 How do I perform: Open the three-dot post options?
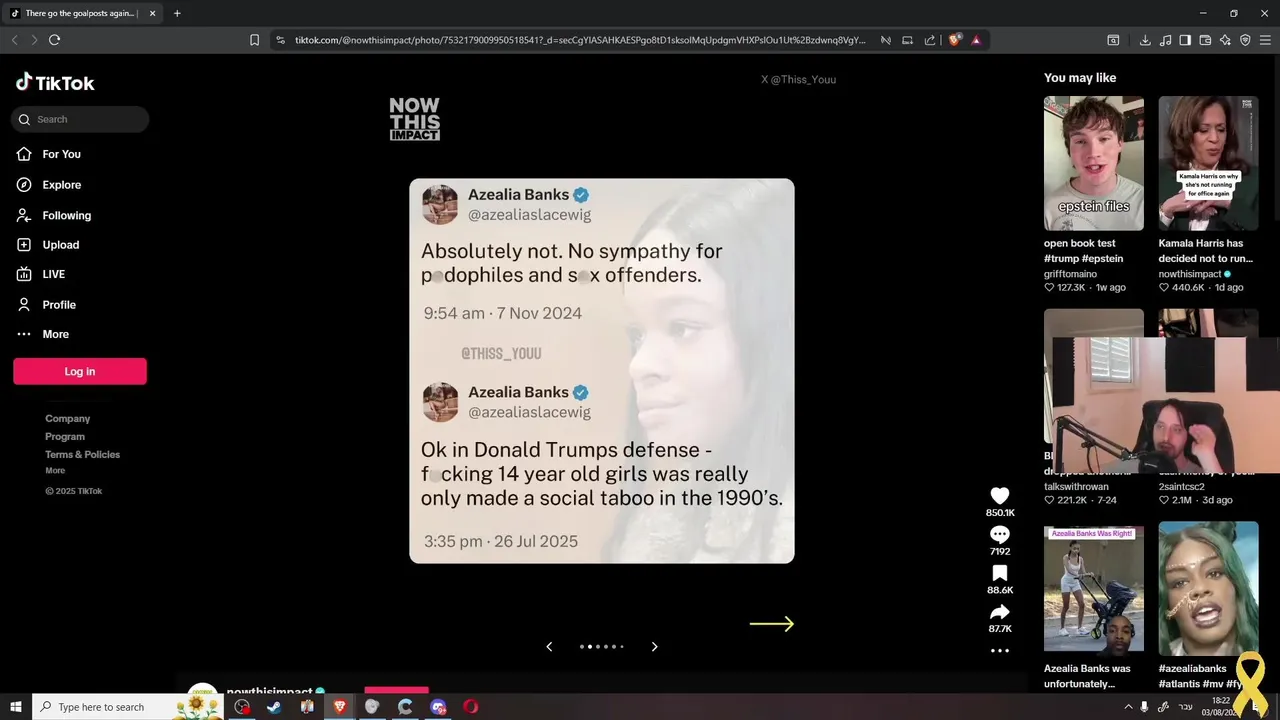coord(1000,651)
